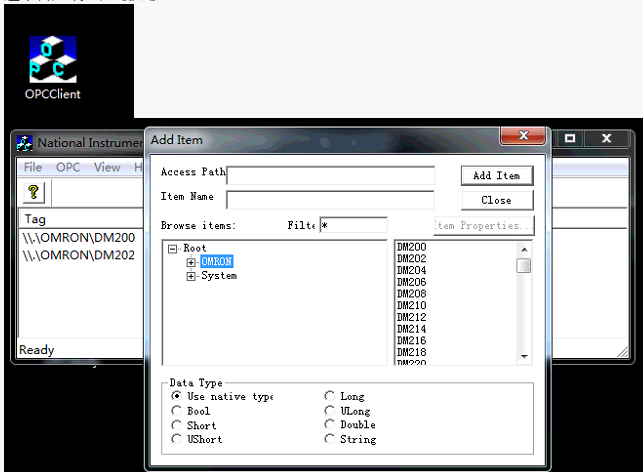
Task: Choose the Bool data type option
Action: click(177, 411)
